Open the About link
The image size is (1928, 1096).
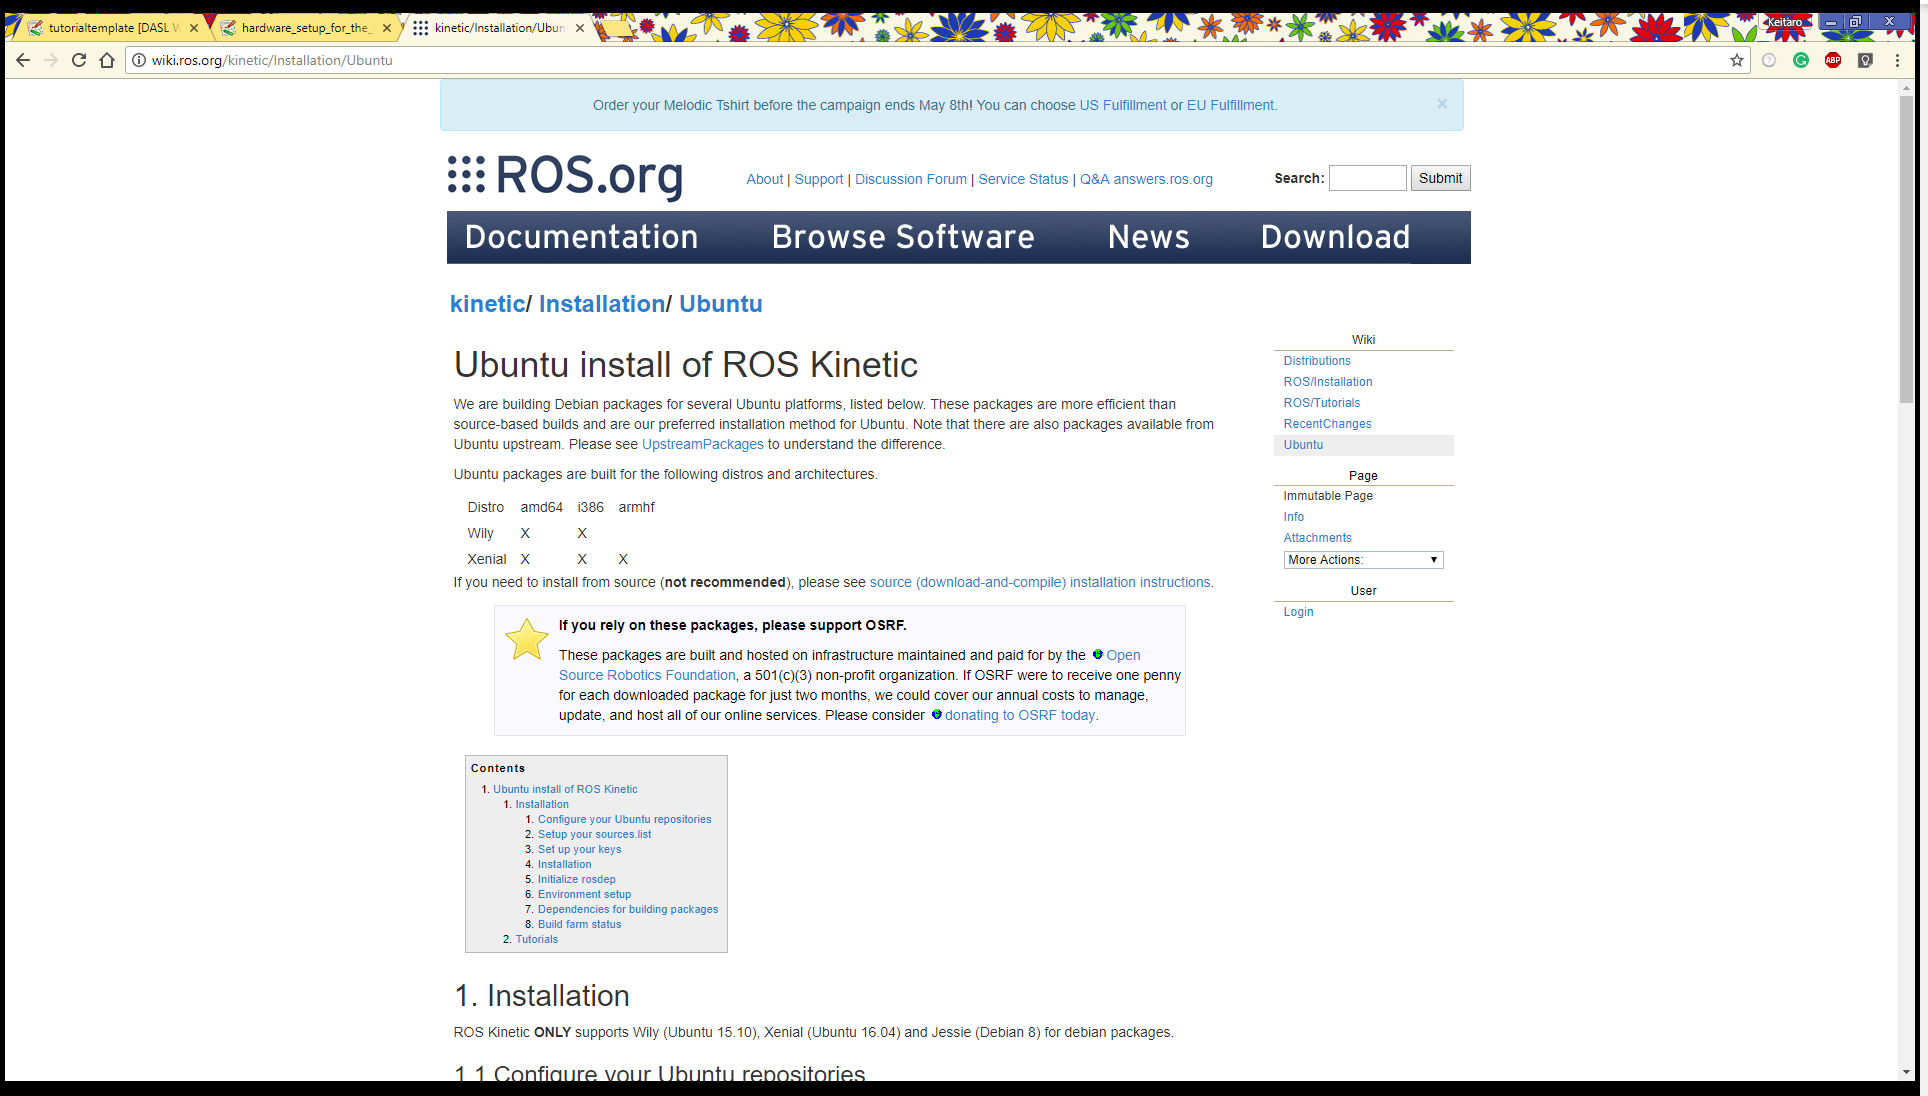(x=764, y=179)
